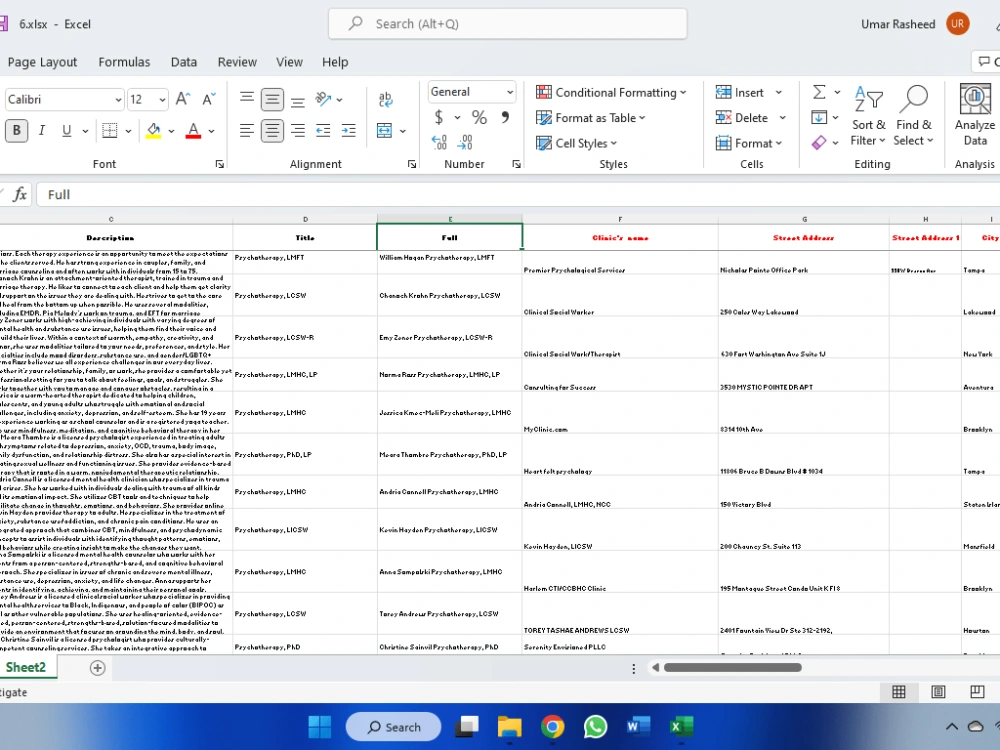Align text left
Image resolution: width=1000 pixels, height=750 pixels.
coord(247,131)
